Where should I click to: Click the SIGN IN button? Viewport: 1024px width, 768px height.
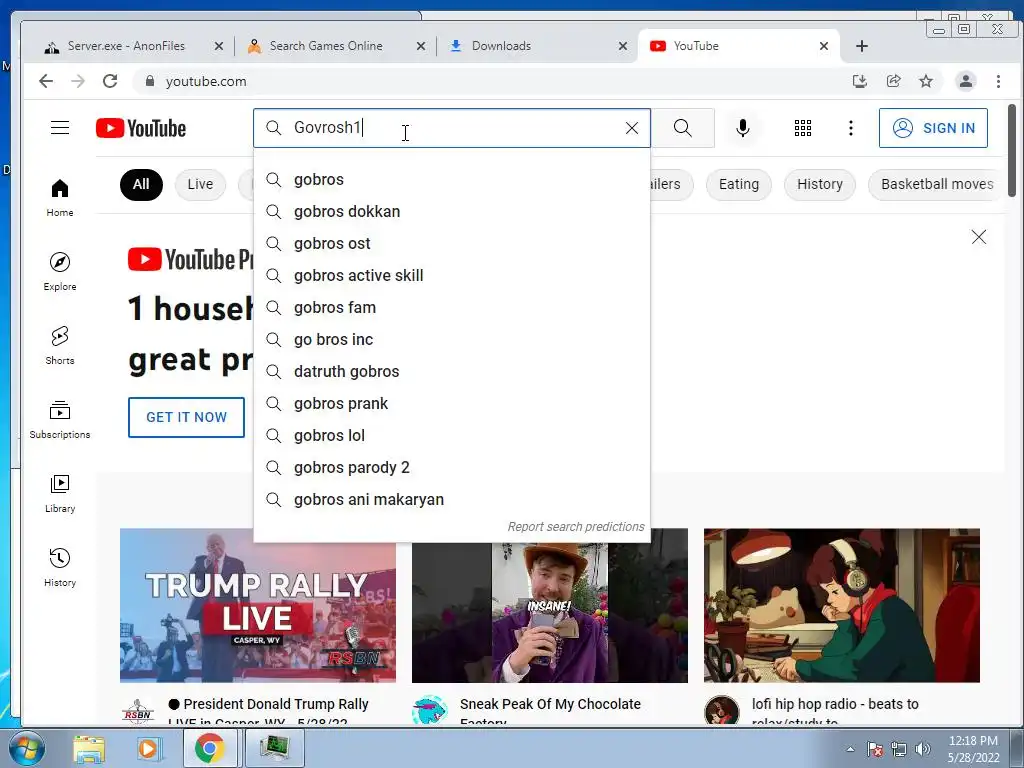click(933, 128)
